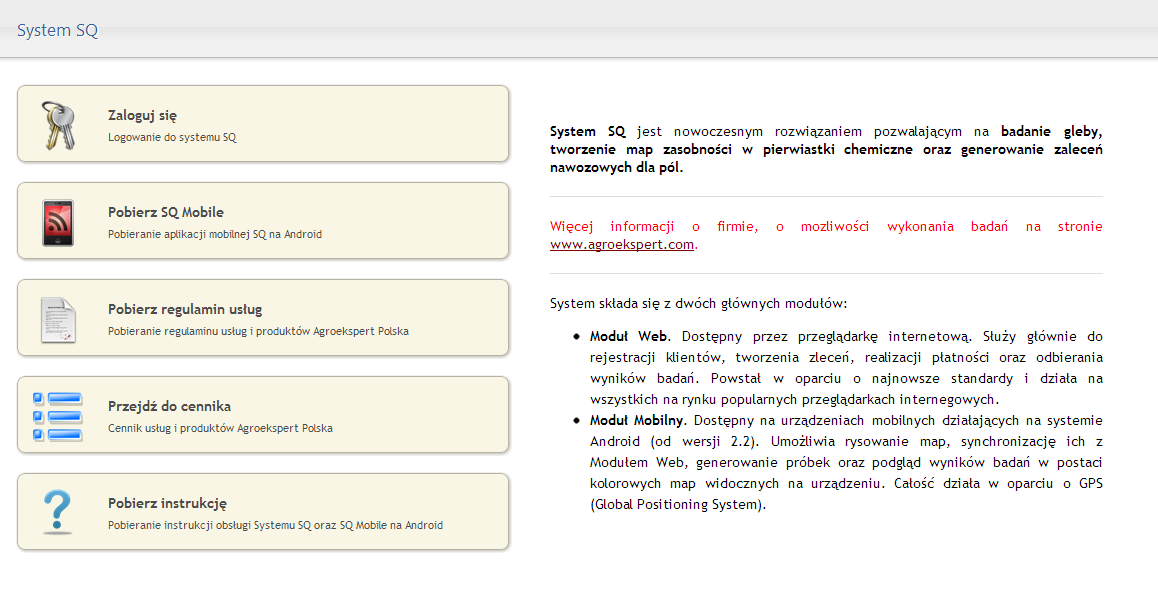Click the price list icon
The height and width of the screenshot is (591, 1158).
57,416
